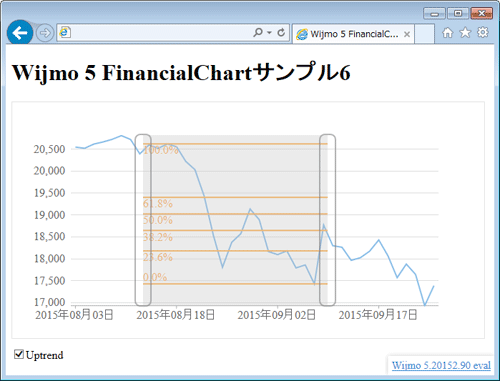Maximize the browser window
500x381 pixels.
pyautogui.click(x=458, y=14)
